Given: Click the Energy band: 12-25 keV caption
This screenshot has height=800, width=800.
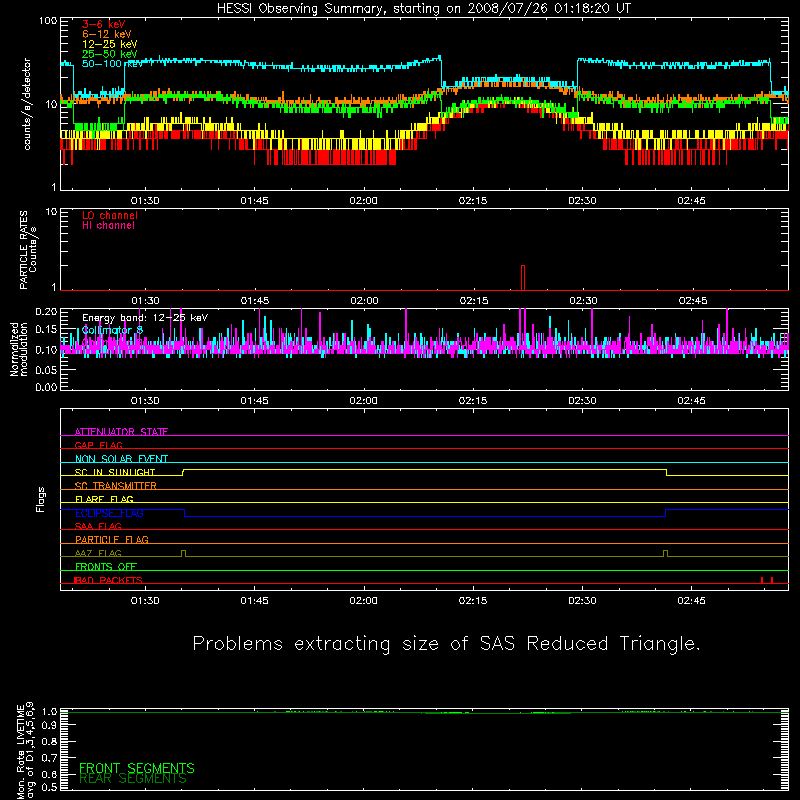Looking at the screenshot, I should pyautogui.click(x=145, y=318).
